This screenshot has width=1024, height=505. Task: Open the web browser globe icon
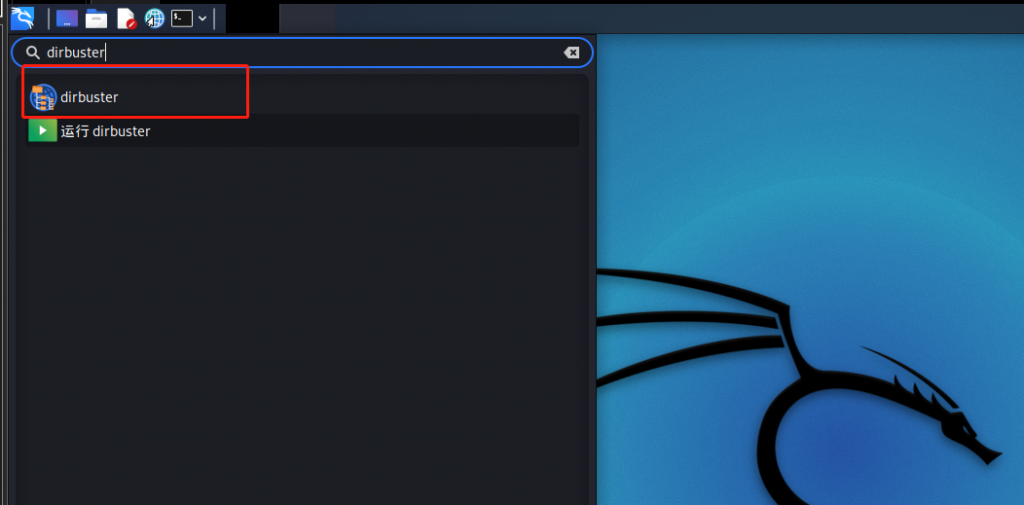pos(154,18)
